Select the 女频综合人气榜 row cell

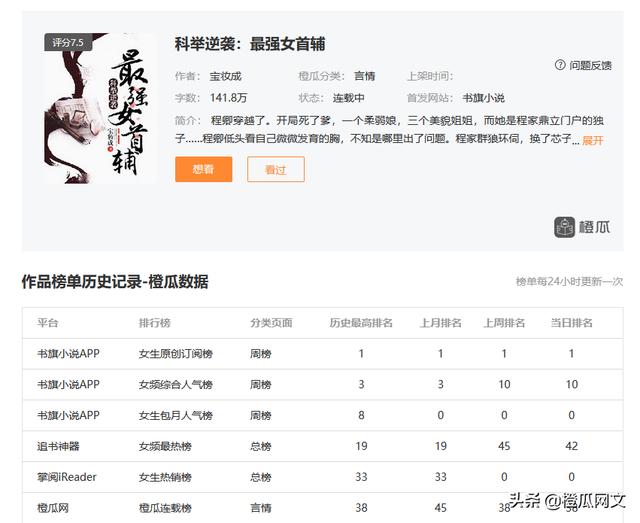pyautogui.click(x=176, y=385)
